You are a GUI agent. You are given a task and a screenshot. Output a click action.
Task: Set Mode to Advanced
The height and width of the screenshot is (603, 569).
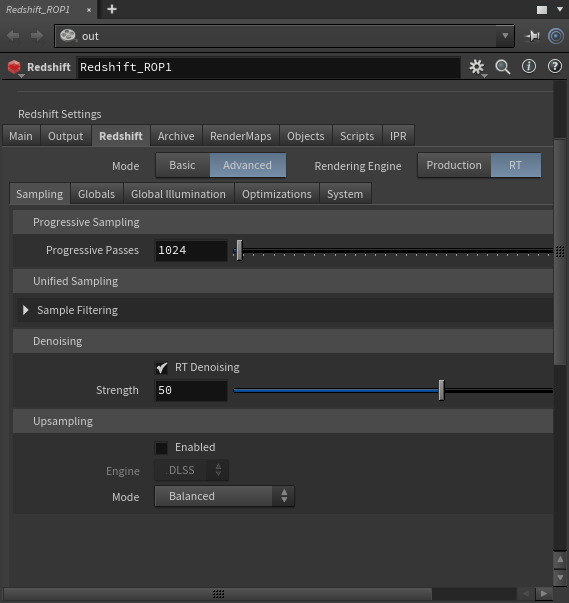pyautogui.click(x=248, y=165)
